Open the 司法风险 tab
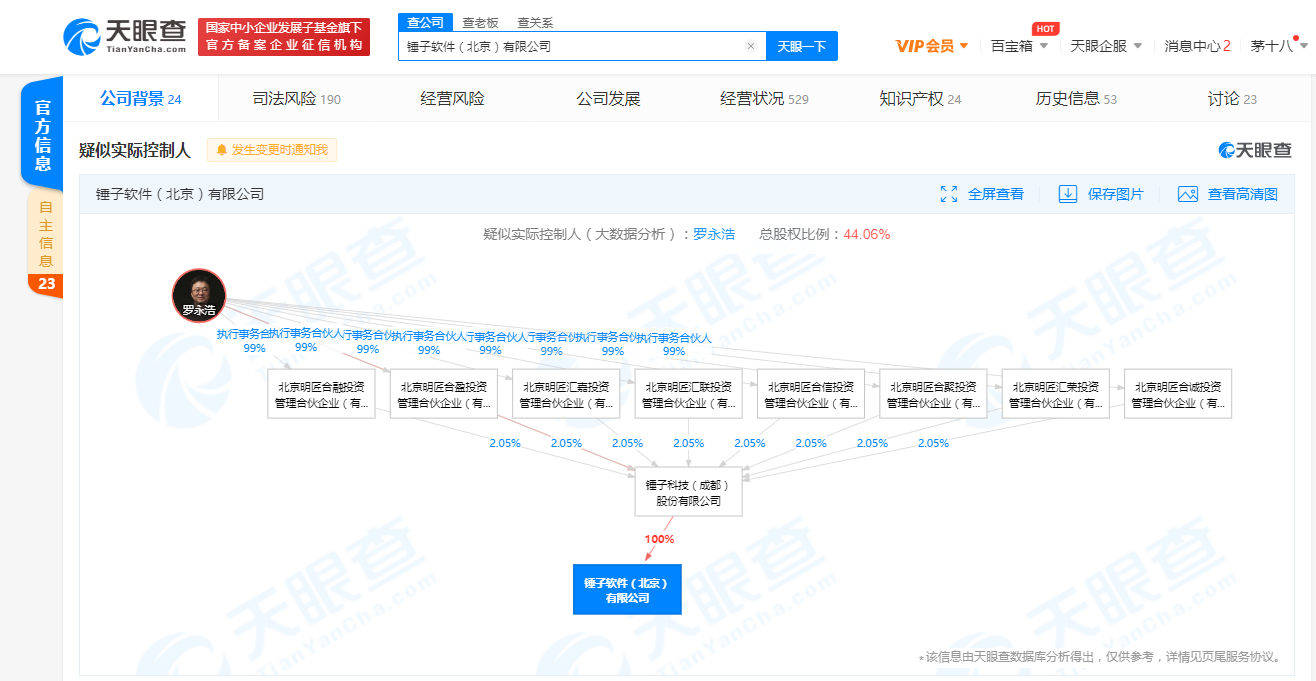The image size is (1316, 681). pyautogui.click(x=296, y=99)
